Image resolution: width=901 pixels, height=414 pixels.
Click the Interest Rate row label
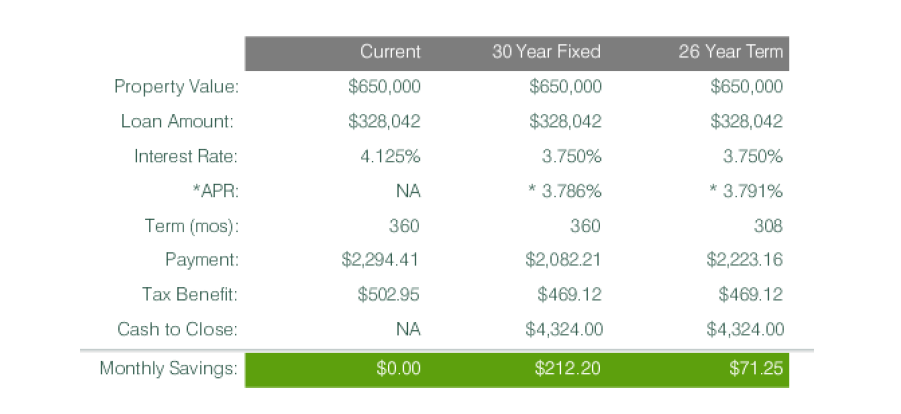click(x=186, y=156)
